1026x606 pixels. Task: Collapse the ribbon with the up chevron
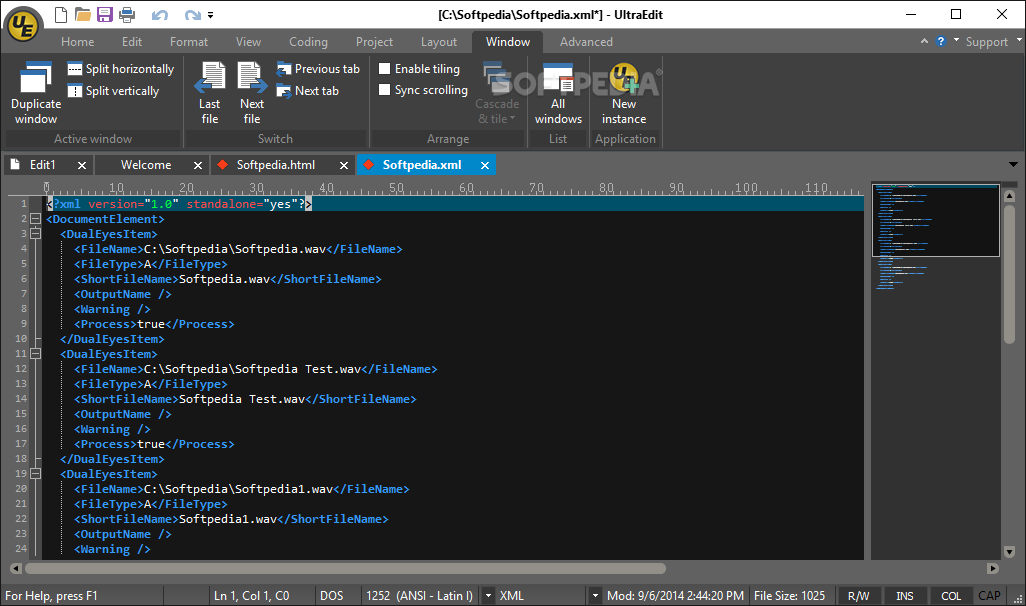click(x=924, y=41)
